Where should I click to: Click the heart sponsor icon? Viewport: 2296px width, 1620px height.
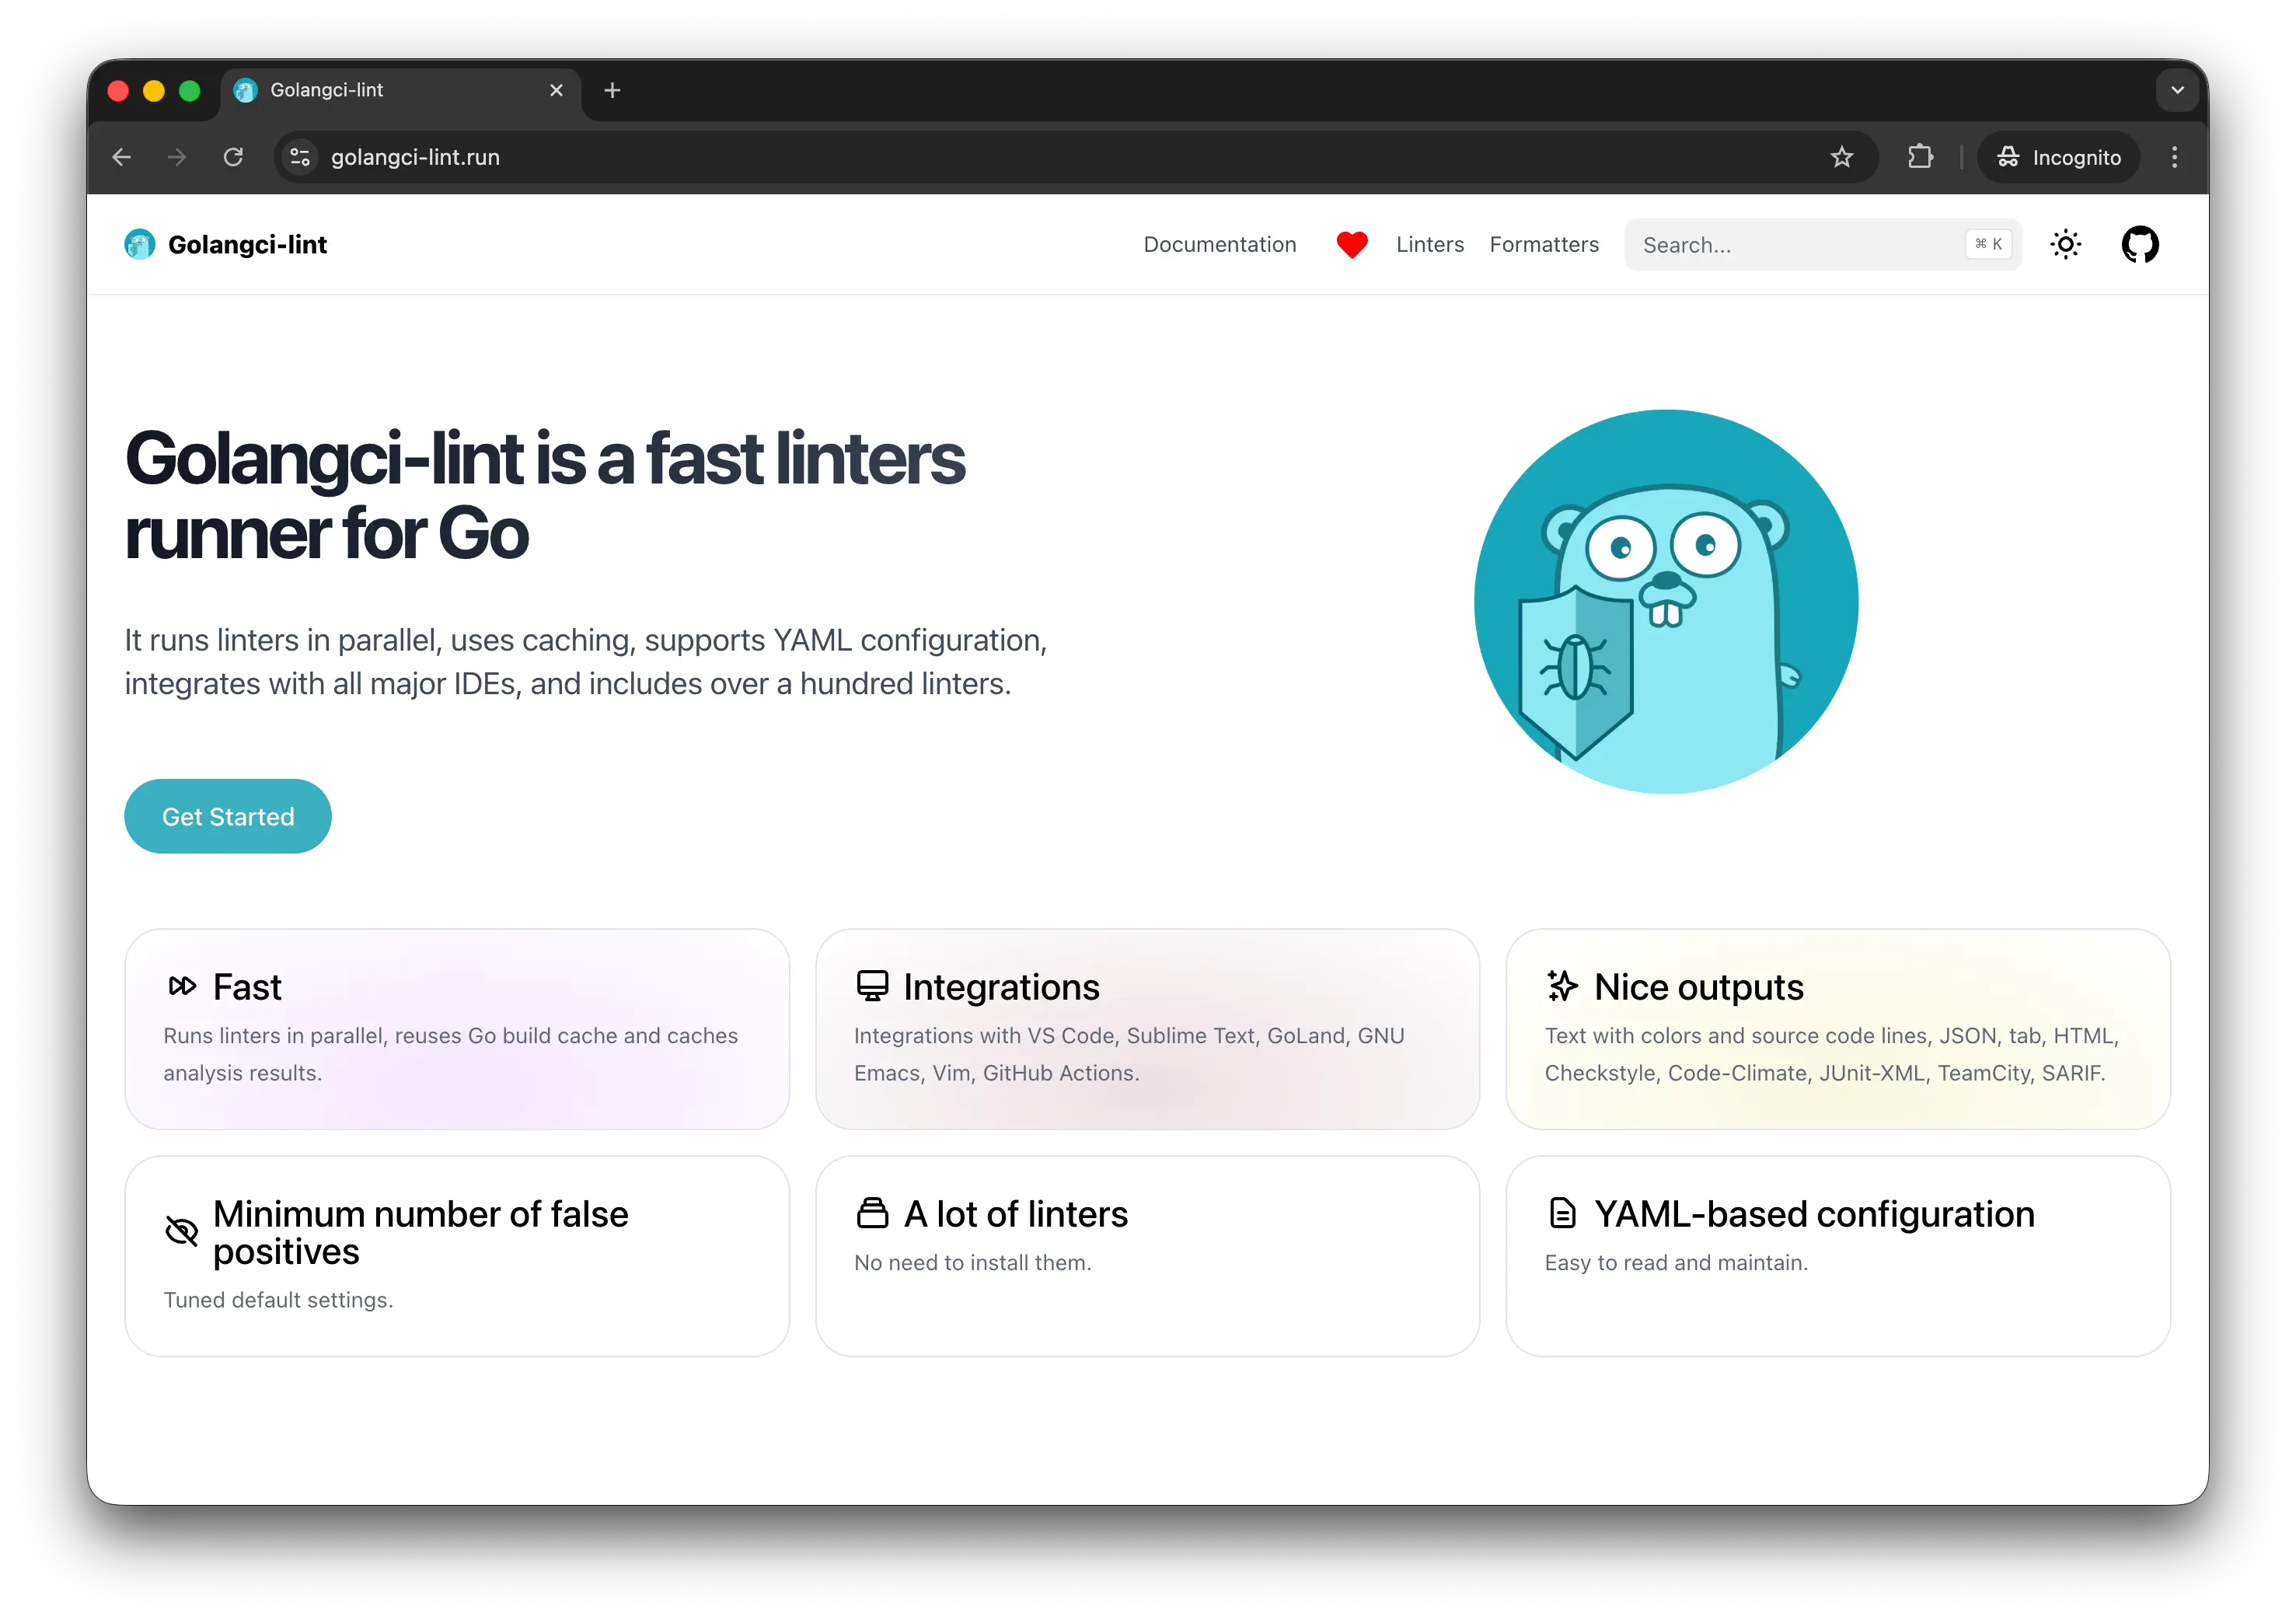(1352, 244)
